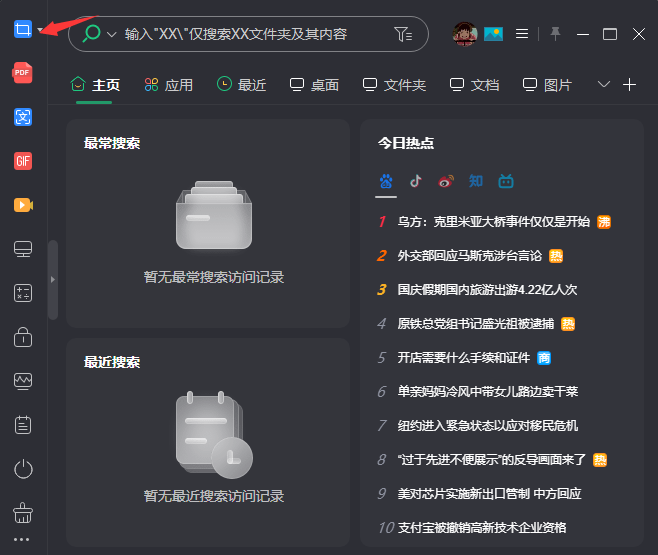The width and height of the screenshot is (658, 555).
Task: Switch to the 主页 tab
Action: tap(95, 85)
